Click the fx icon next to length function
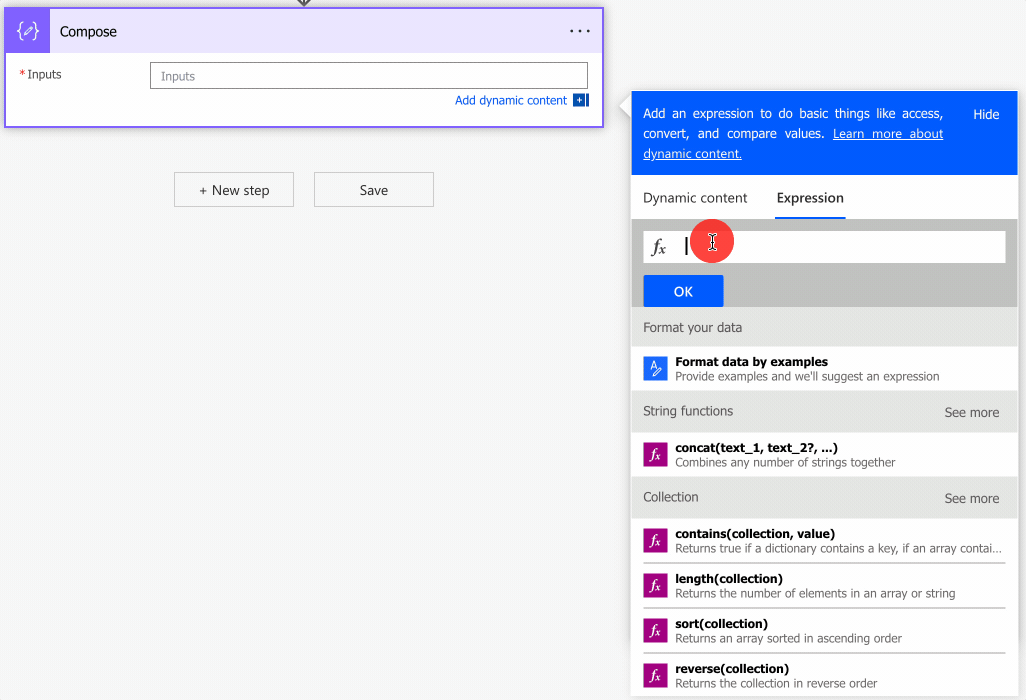The width and height of the screenshot is (1026, 700). (655, 586)
